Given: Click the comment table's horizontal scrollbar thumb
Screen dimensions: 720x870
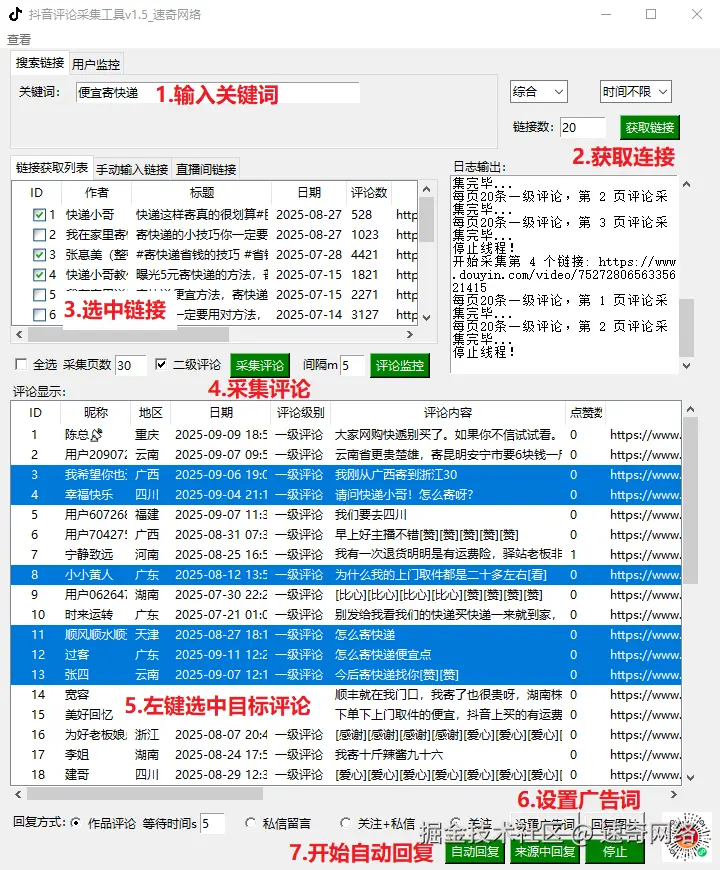Looking at the screenshot, I should pos(144,795).
